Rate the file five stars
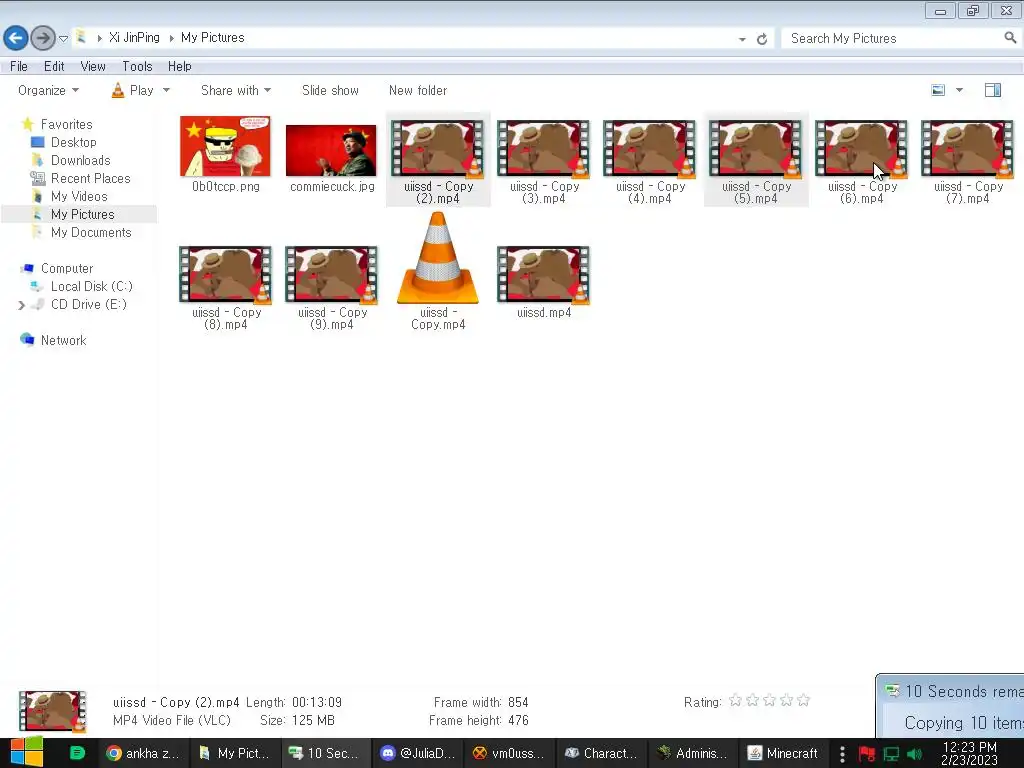 click(x=804, y=701)
